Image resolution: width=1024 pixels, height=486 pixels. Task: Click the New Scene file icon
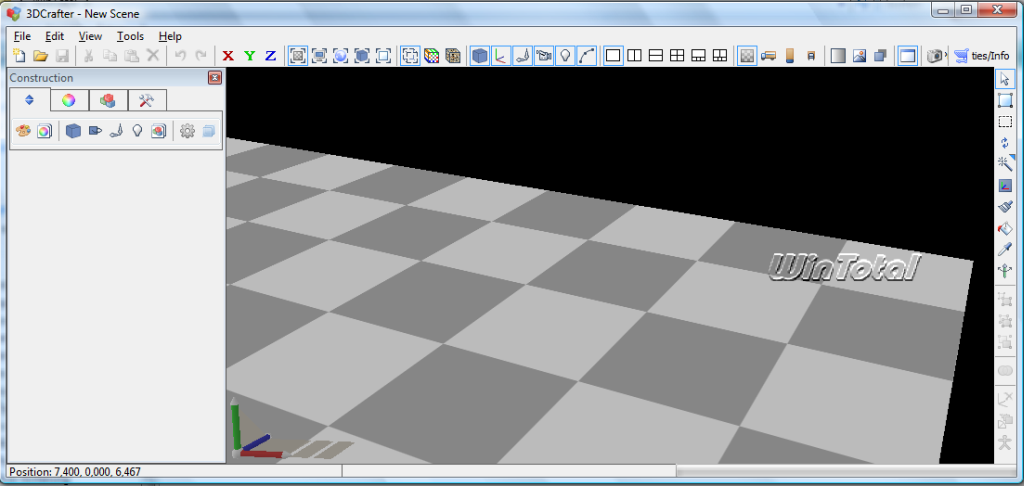pyautogui.click(x=19, y=56)
